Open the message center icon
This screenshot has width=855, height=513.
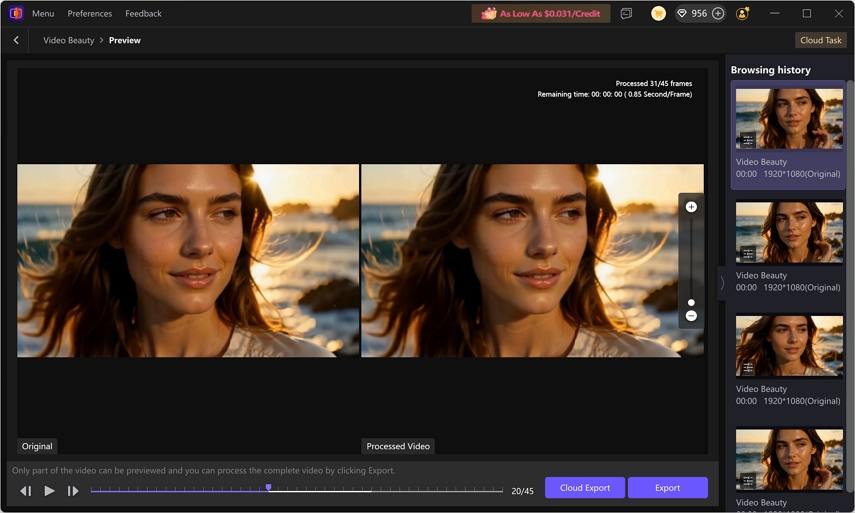626,14
